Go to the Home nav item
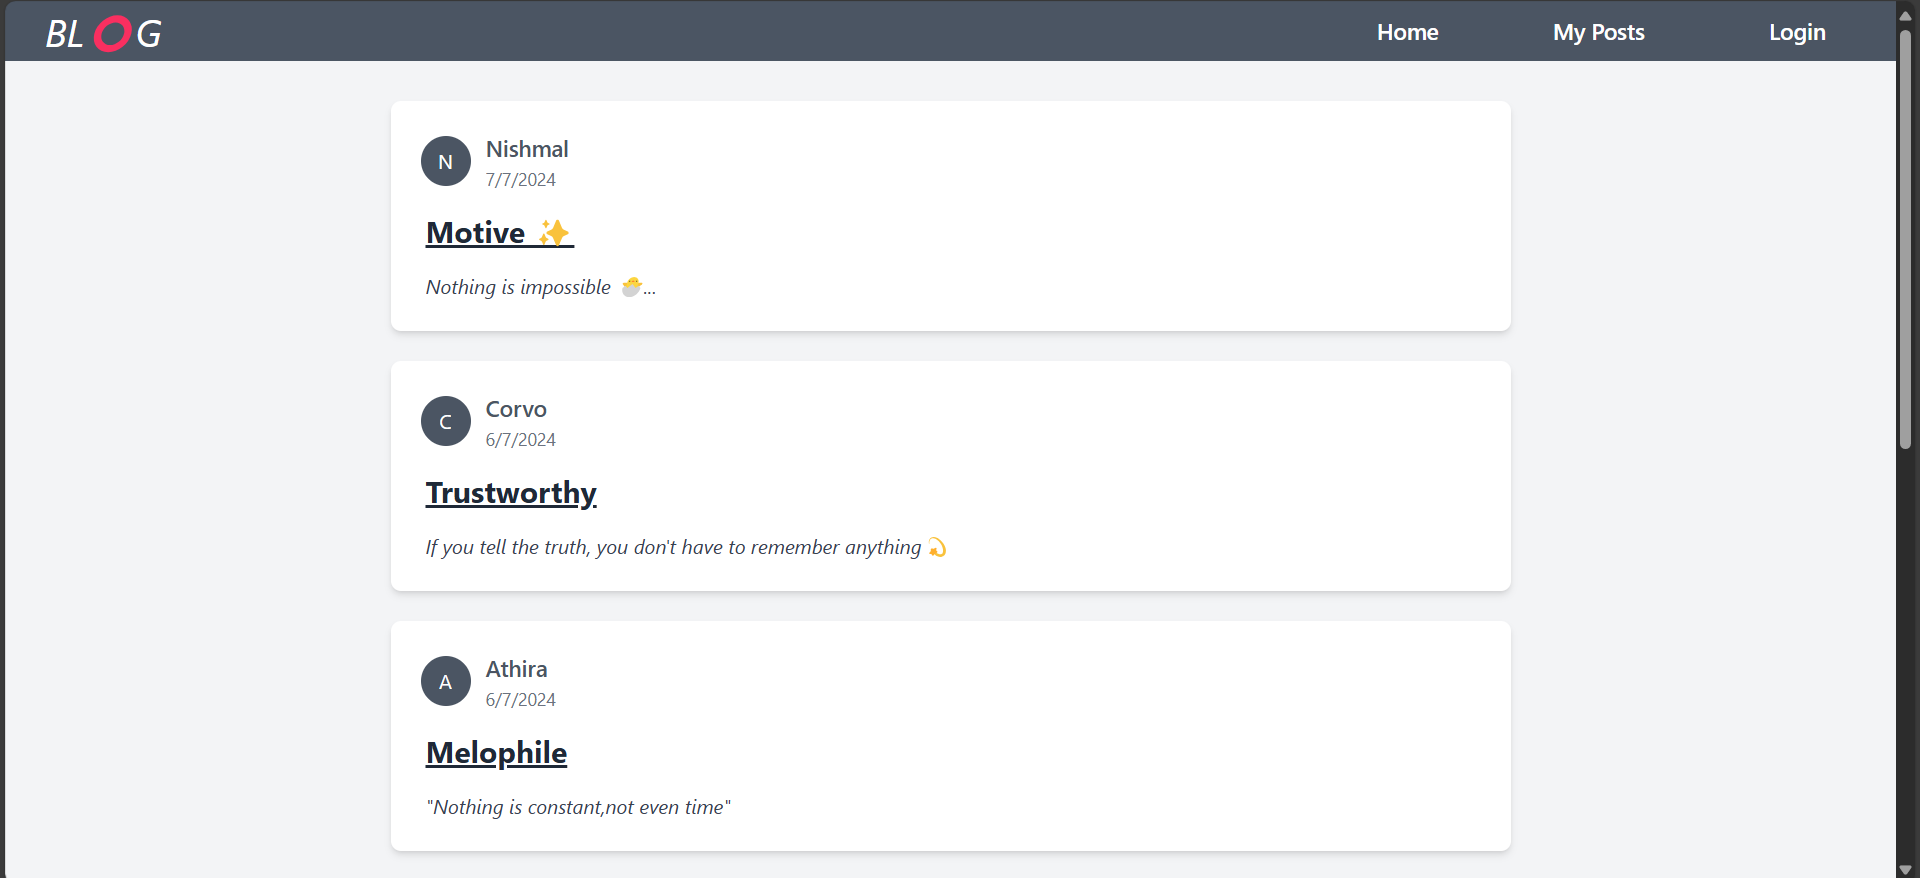1920x878 pixels. coord(1407,32)
